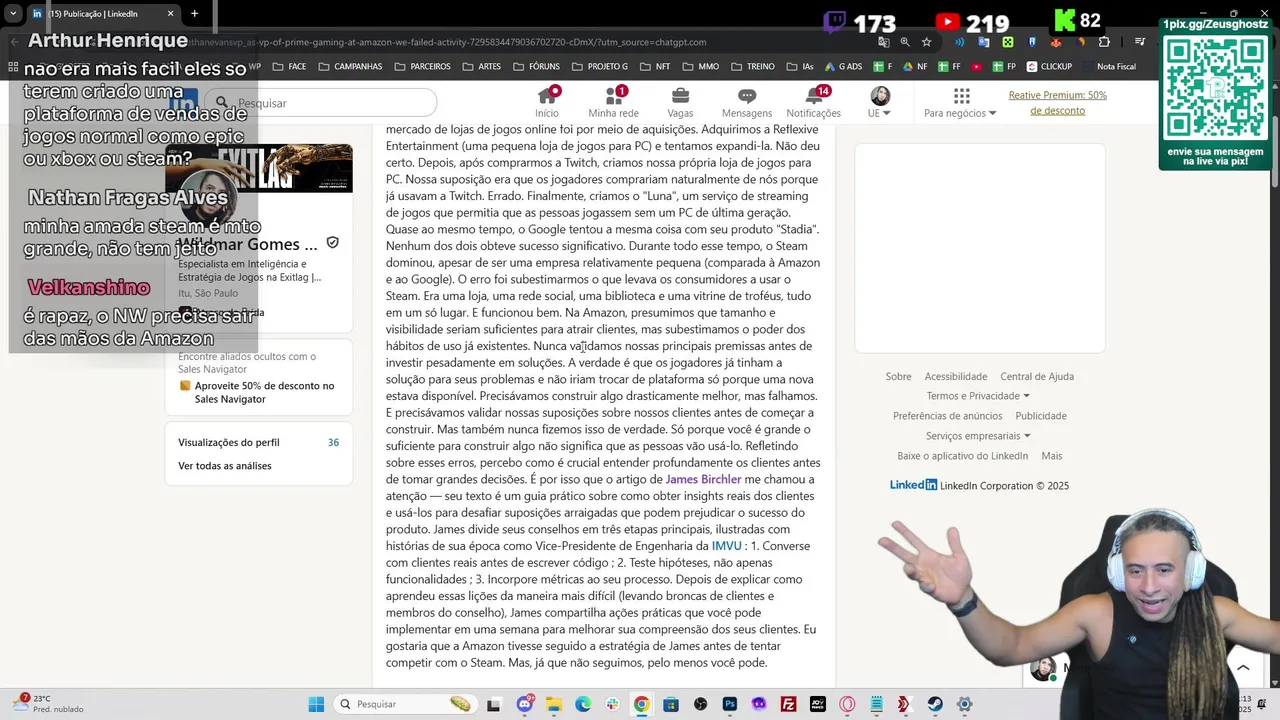Open new browser tab plus button
Screen dimensions: 1280x720
[194, 13]
